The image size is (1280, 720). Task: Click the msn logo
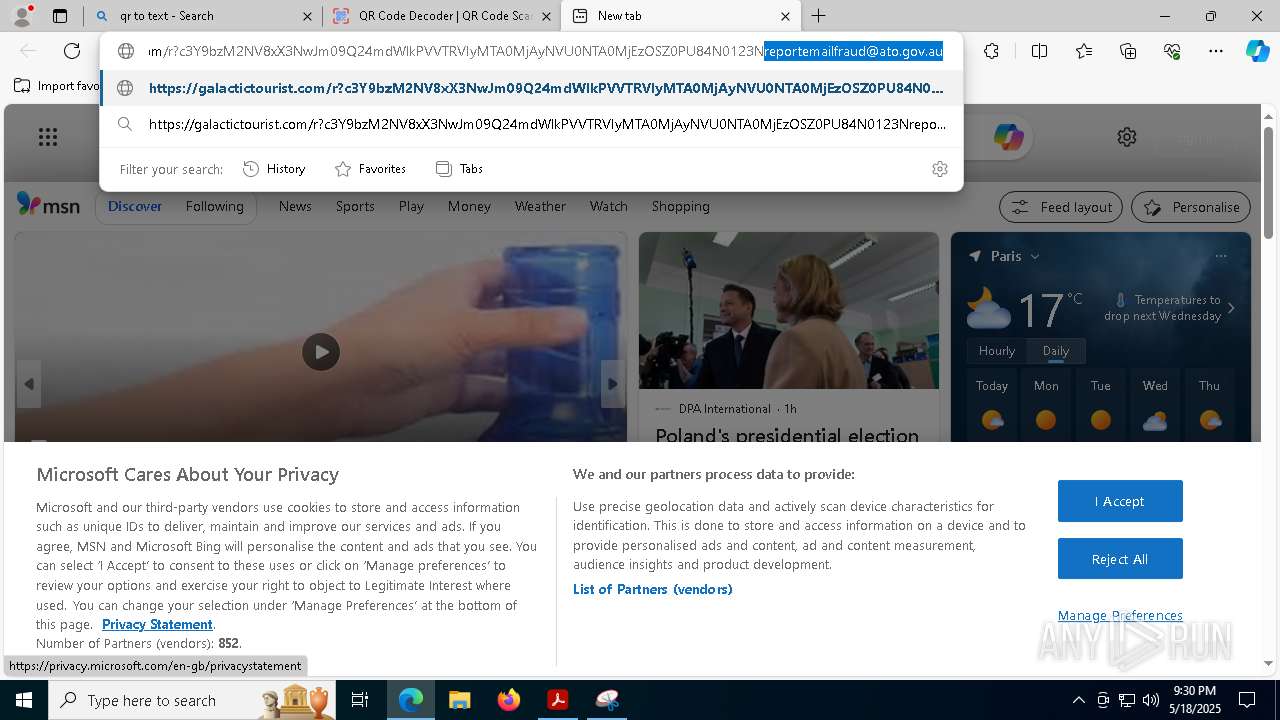coord(48,205)
